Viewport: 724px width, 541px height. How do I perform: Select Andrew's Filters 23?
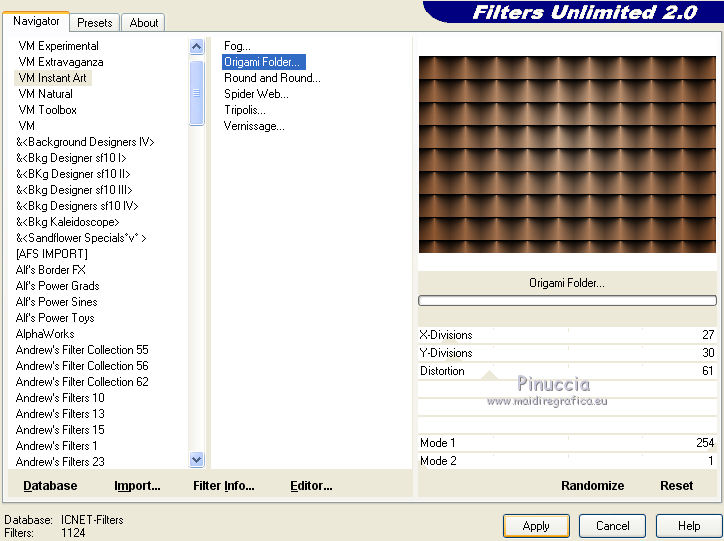click(x=60, y=462)
